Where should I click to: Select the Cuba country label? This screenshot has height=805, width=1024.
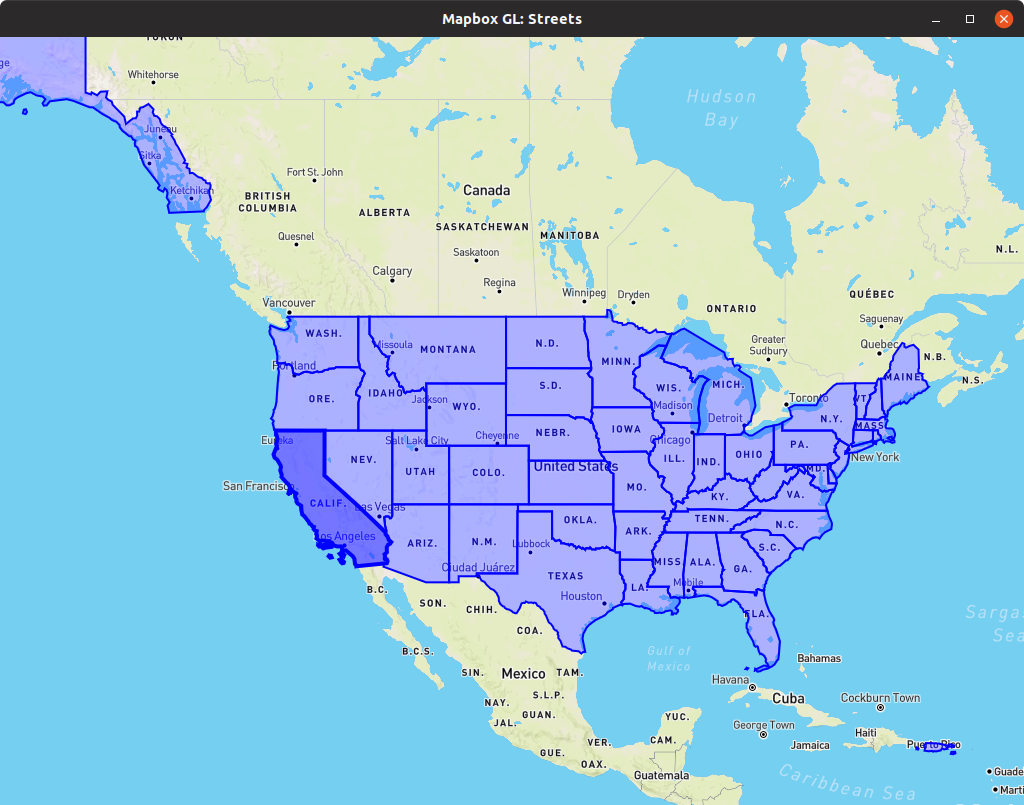pyautogui.click(x=790, y=699)
